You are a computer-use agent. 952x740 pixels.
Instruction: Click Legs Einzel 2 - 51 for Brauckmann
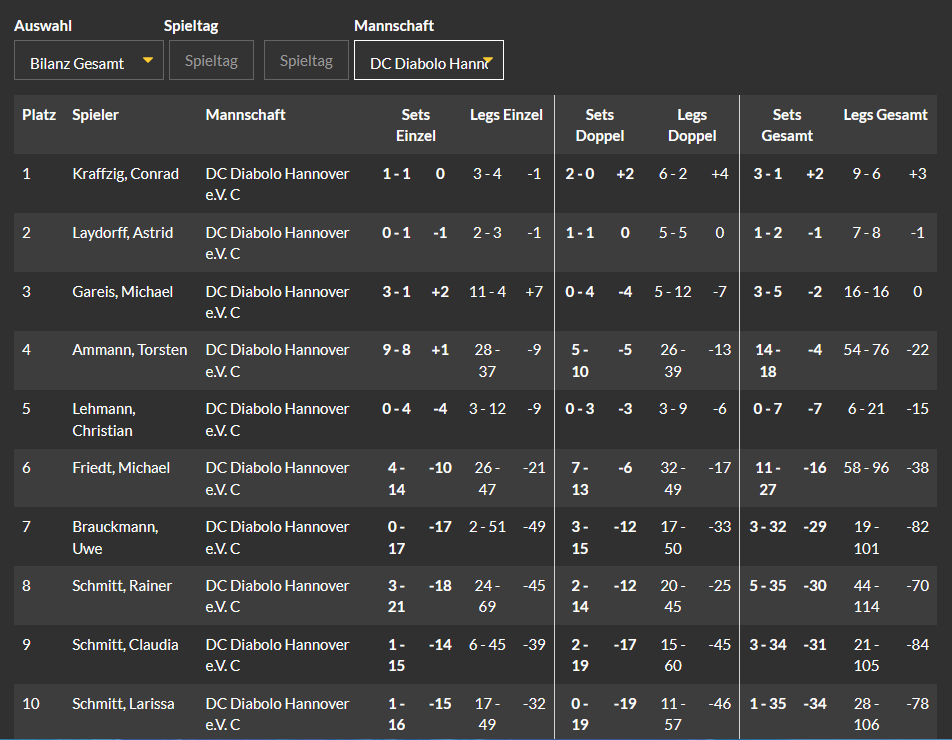point(488,527)
